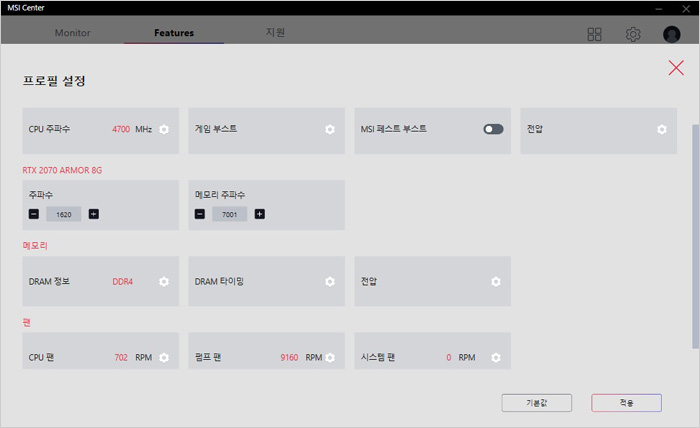Open DRAM 정보 settings gear
700x428 pixels.
coord(164,282)
